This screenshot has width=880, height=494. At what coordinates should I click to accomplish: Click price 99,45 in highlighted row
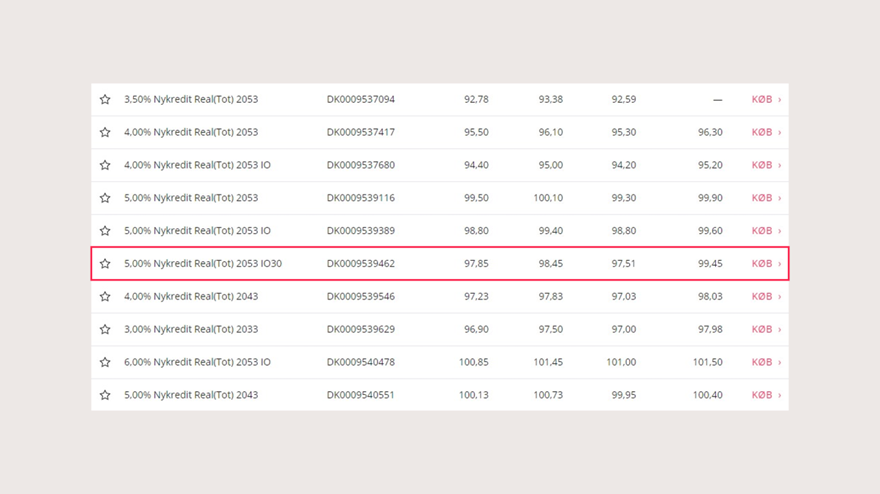tap(710, 264)
